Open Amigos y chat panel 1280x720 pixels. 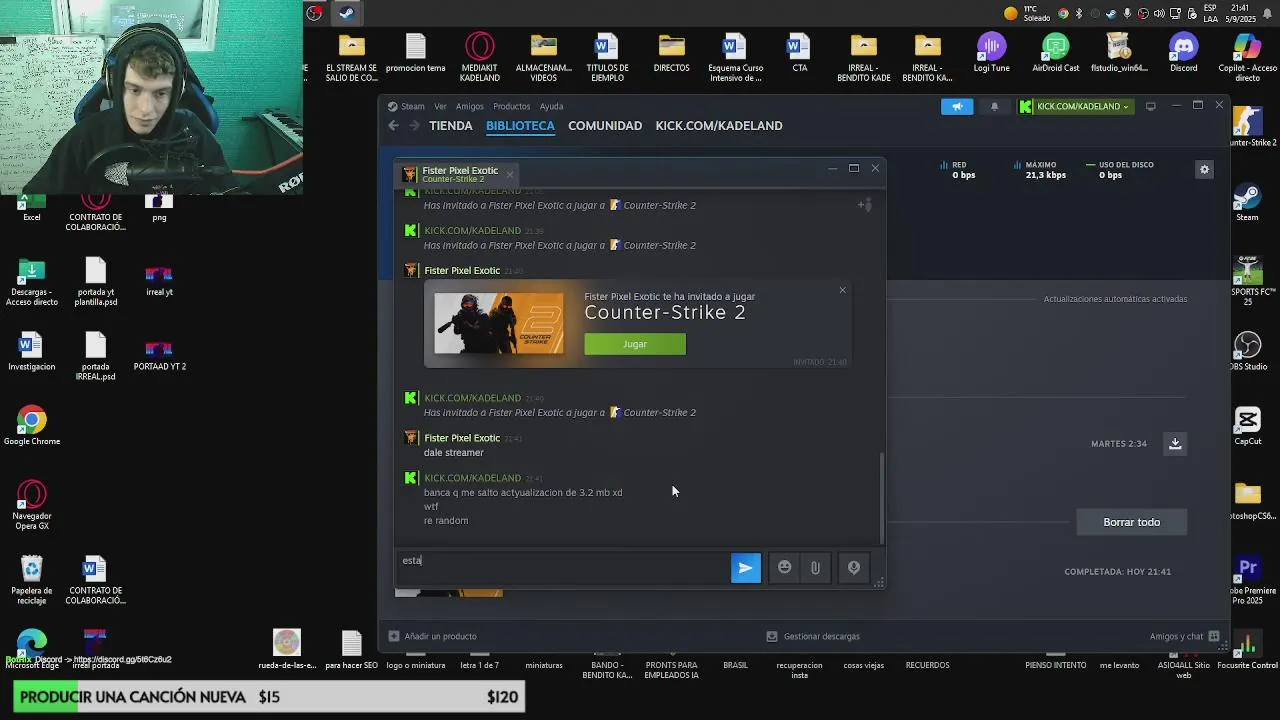point(1184,636)
